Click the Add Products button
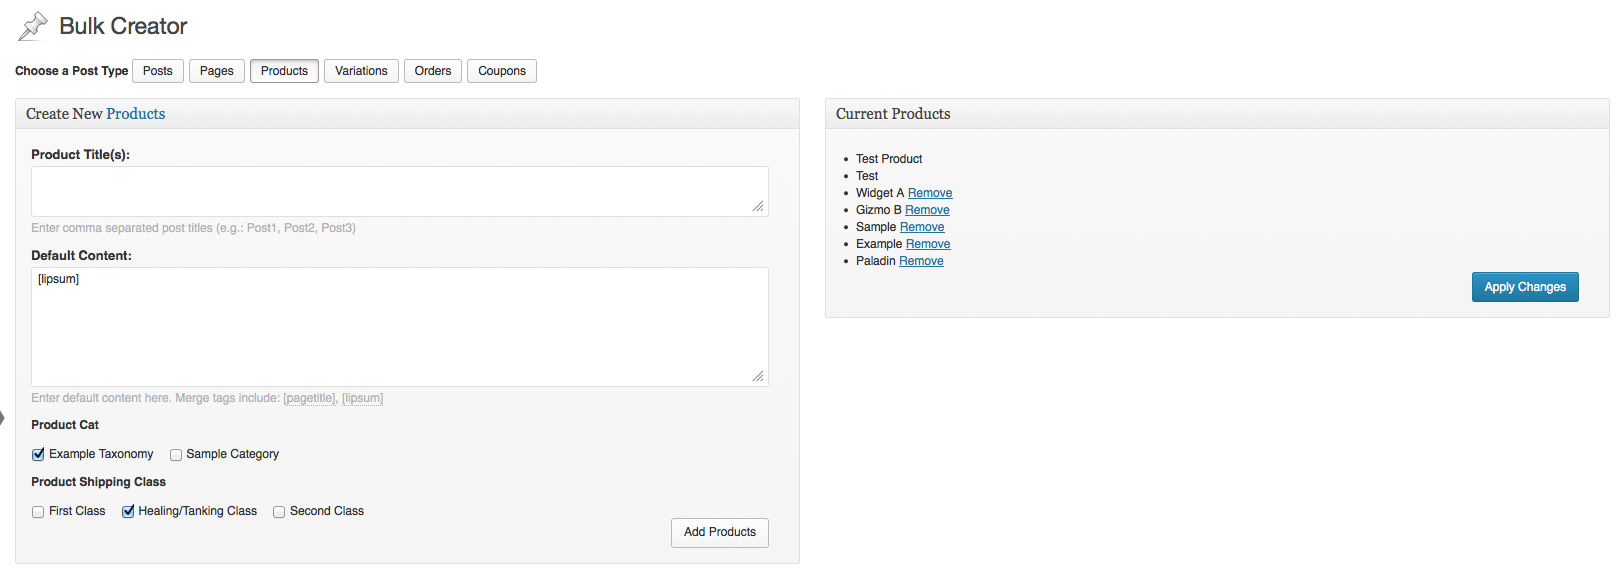The width and height of the screenshot is (1617, 572). point(720,532)
